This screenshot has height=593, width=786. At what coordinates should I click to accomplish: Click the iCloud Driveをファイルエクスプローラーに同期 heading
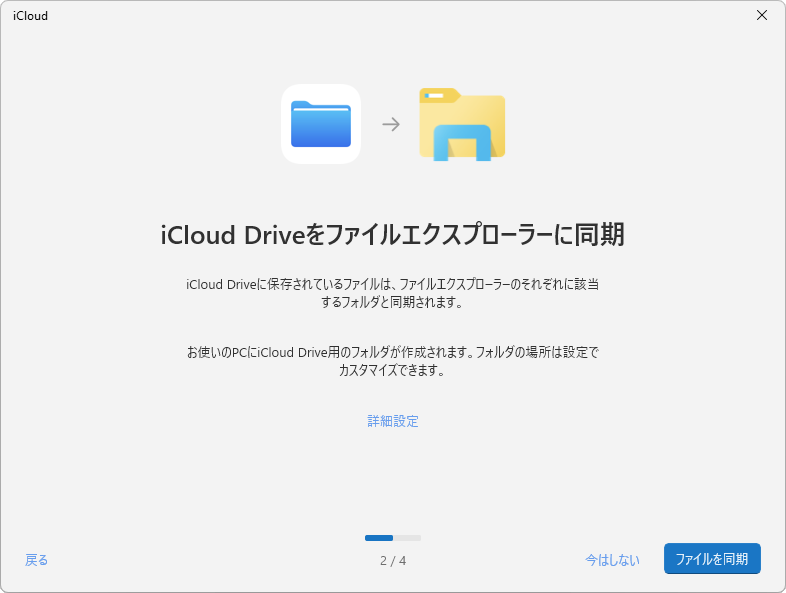392,235
